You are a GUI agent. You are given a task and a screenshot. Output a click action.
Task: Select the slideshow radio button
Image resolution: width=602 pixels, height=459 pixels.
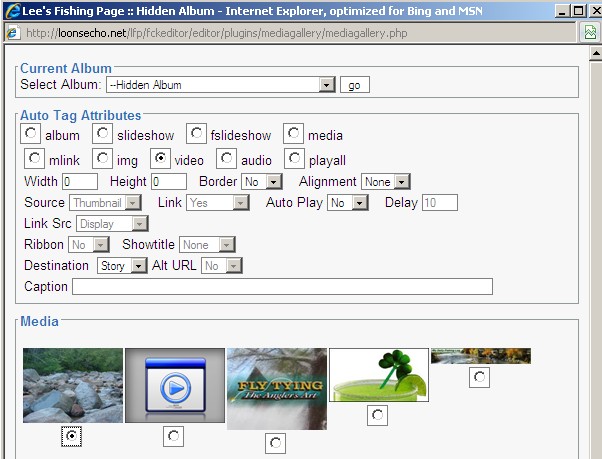pyautogui.click(x=104, y=134)
